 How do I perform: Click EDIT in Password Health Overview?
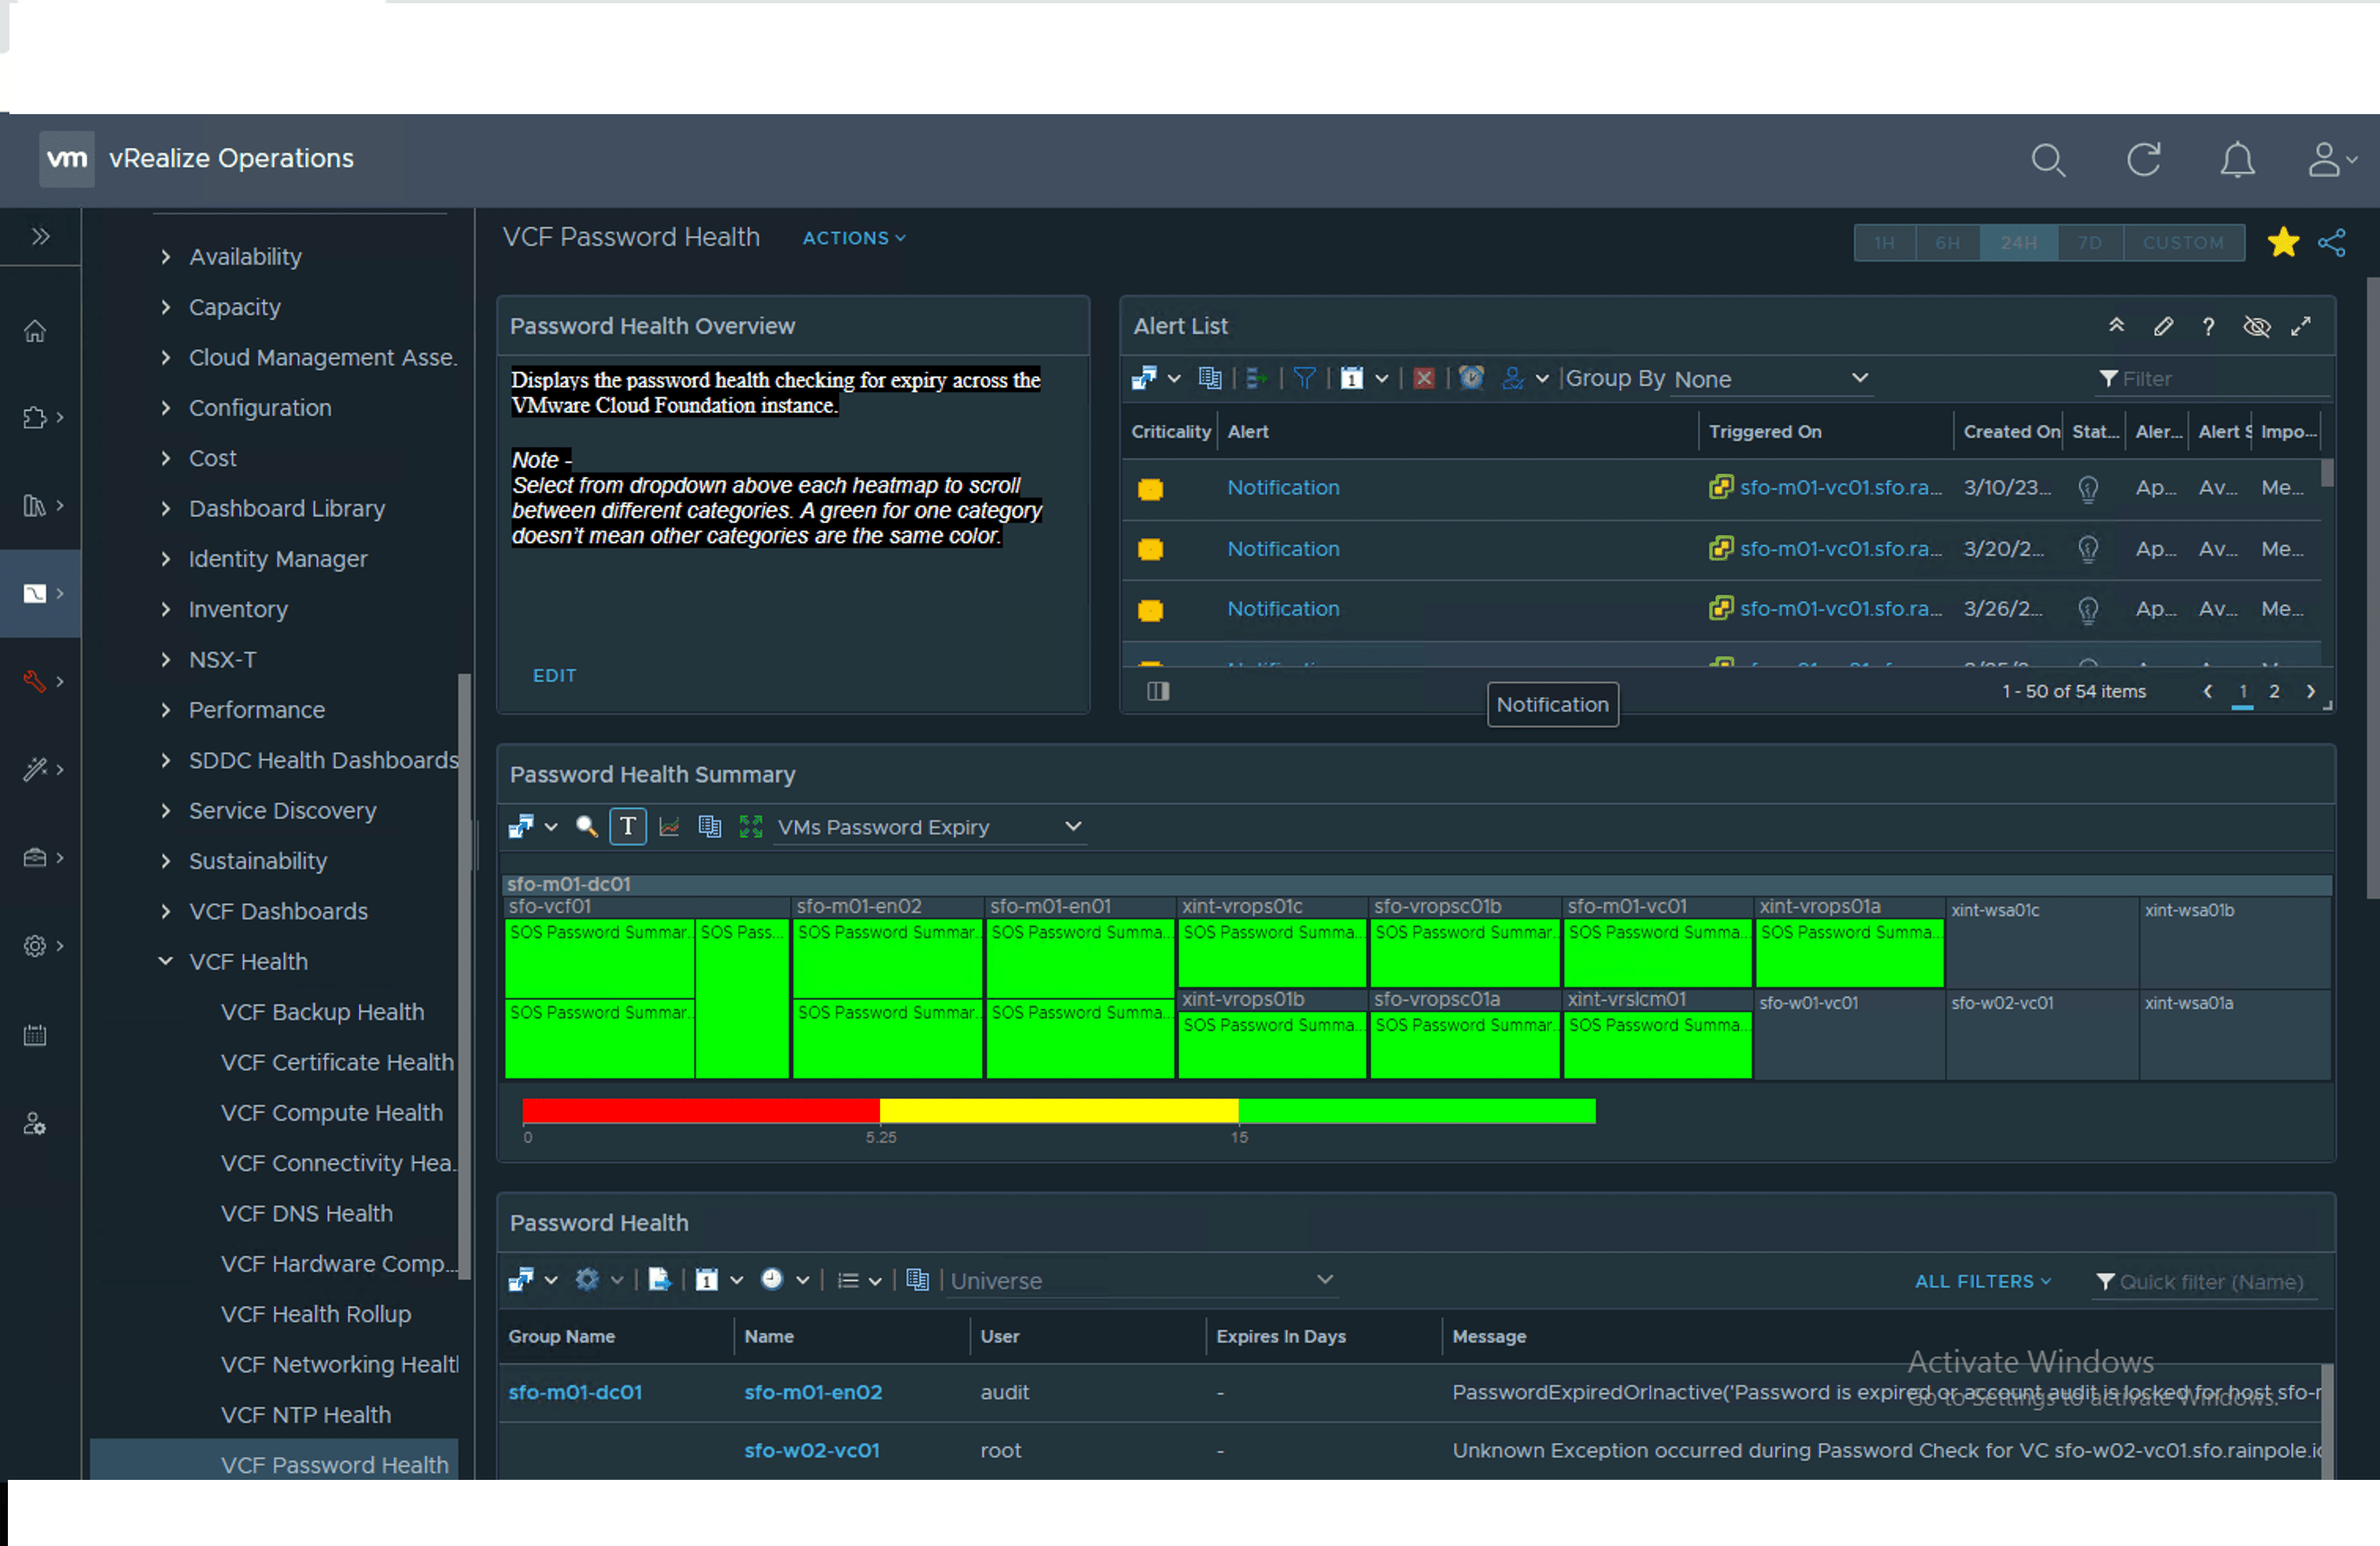click(554, 676)
